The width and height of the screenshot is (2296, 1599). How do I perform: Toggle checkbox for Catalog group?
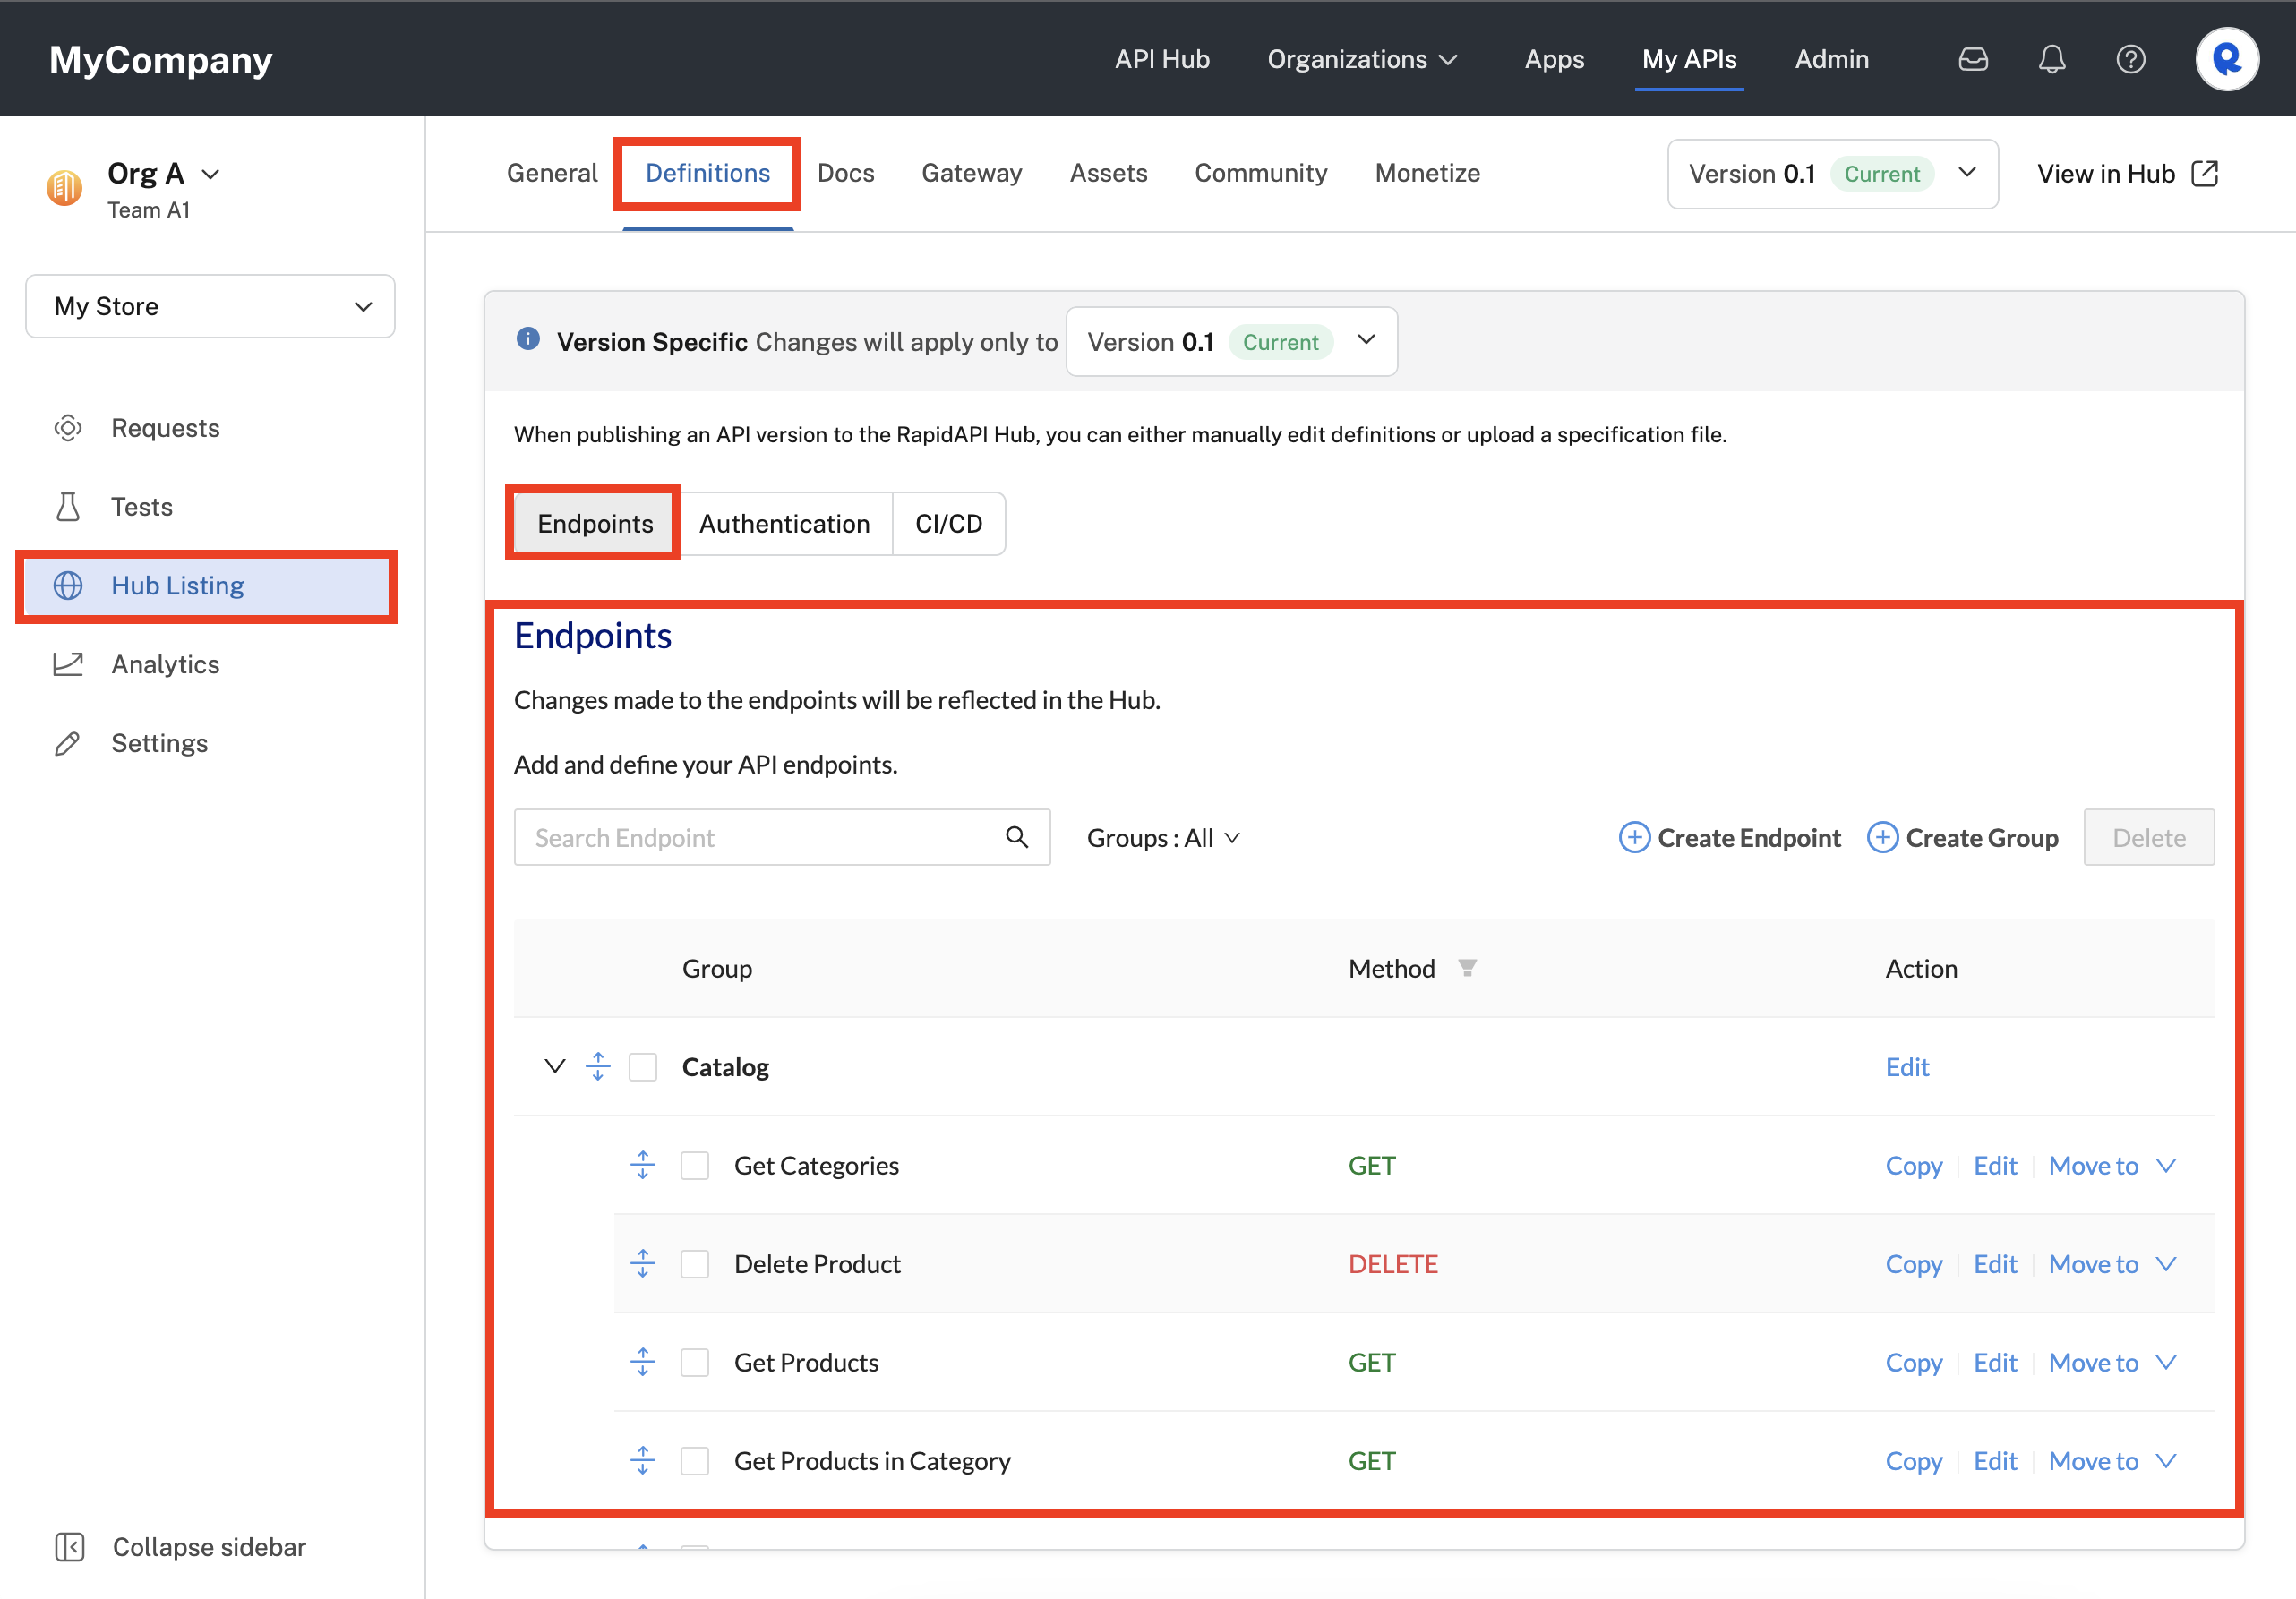tap(646, 1067)
